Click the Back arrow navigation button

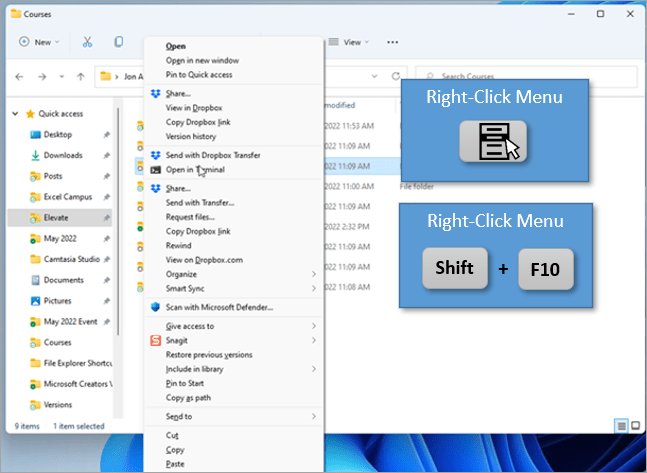pyautogui.click(x=21, y=77)
